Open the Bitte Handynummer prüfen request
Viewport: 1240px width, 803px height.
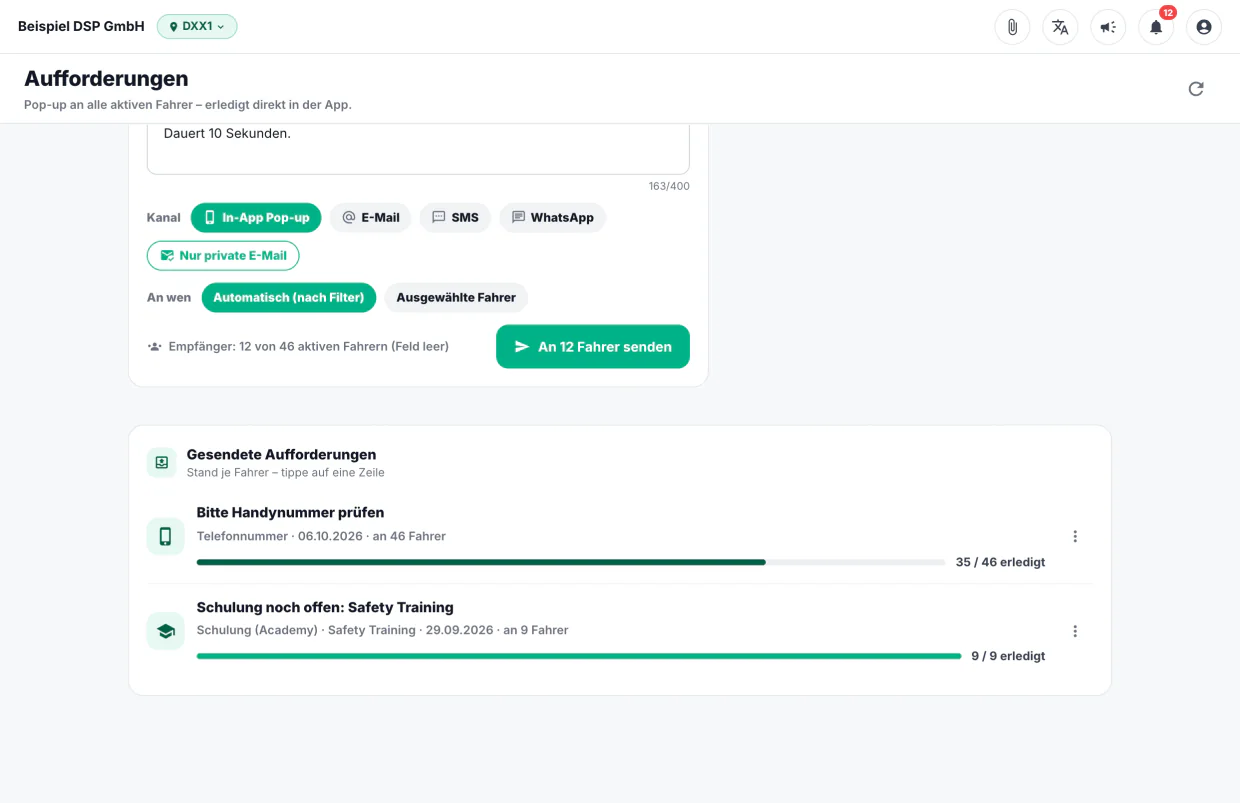(x=620, y=536)
